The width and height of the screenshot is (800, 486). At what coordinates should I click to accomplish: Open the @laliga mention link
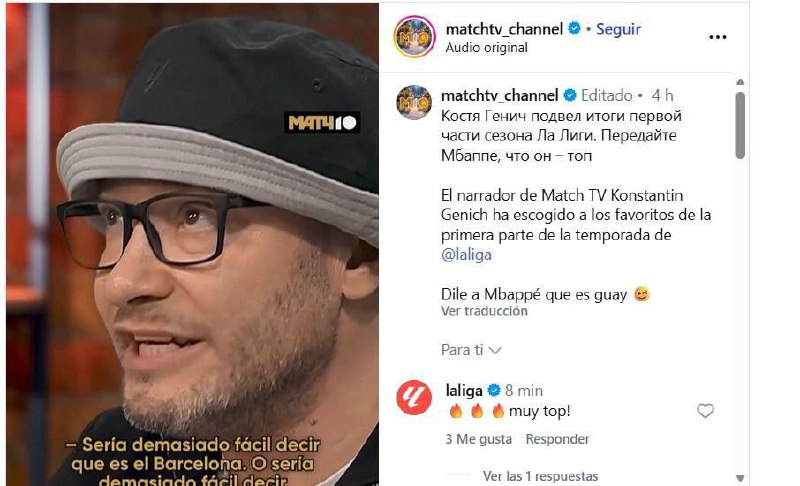tap(466, 254)
